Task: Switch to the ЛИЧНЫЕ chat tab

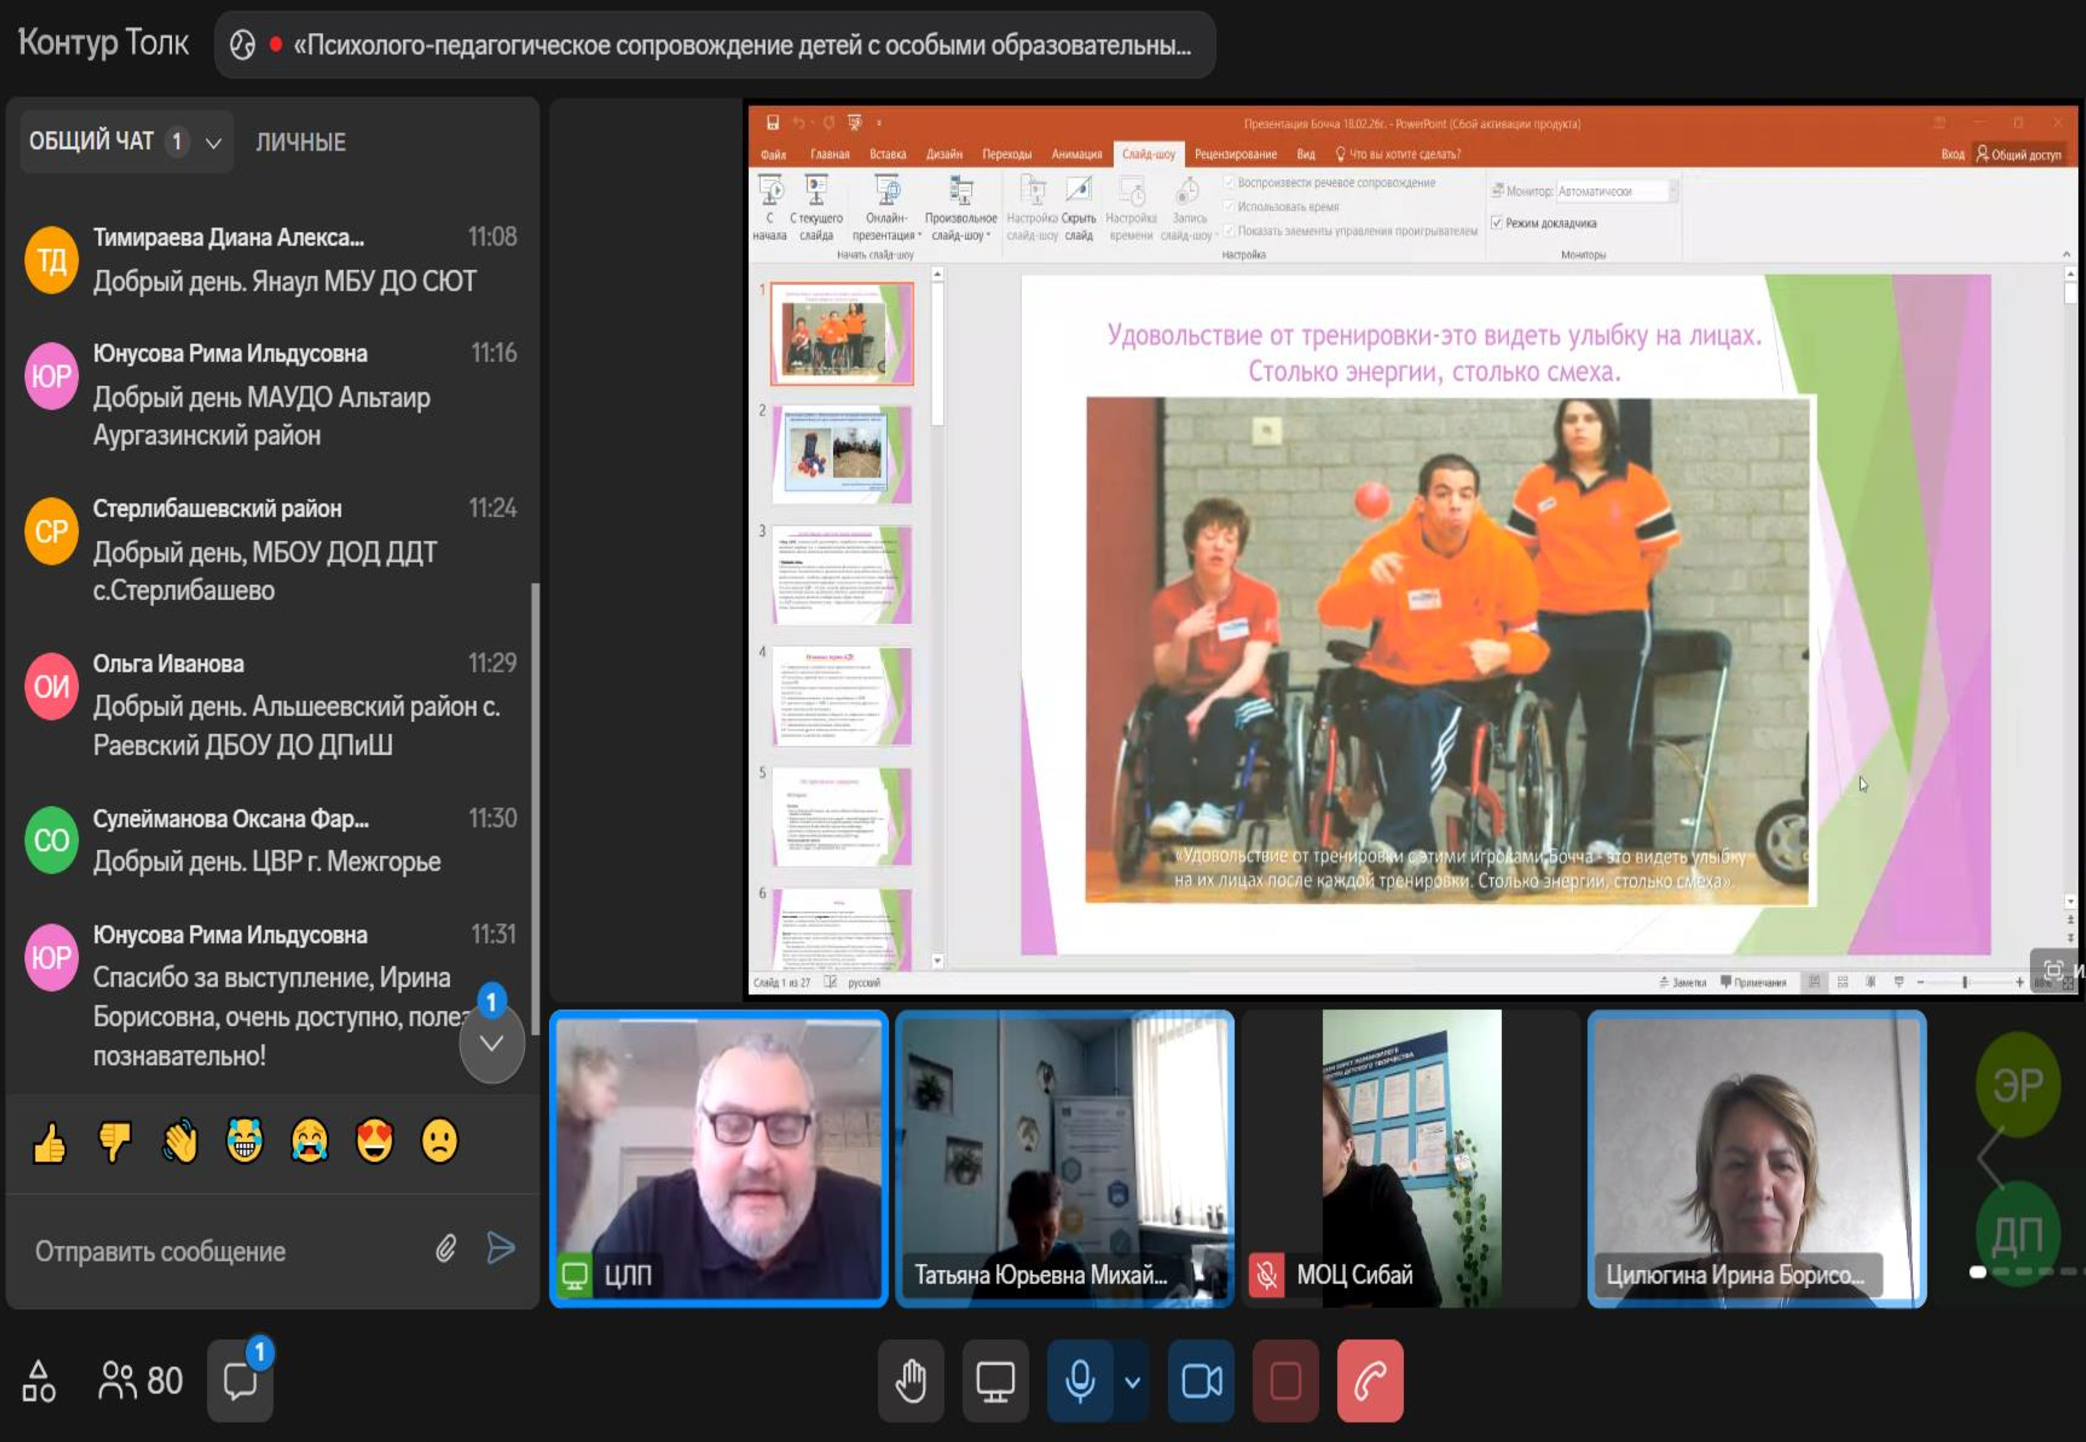Action: (300, 142)
